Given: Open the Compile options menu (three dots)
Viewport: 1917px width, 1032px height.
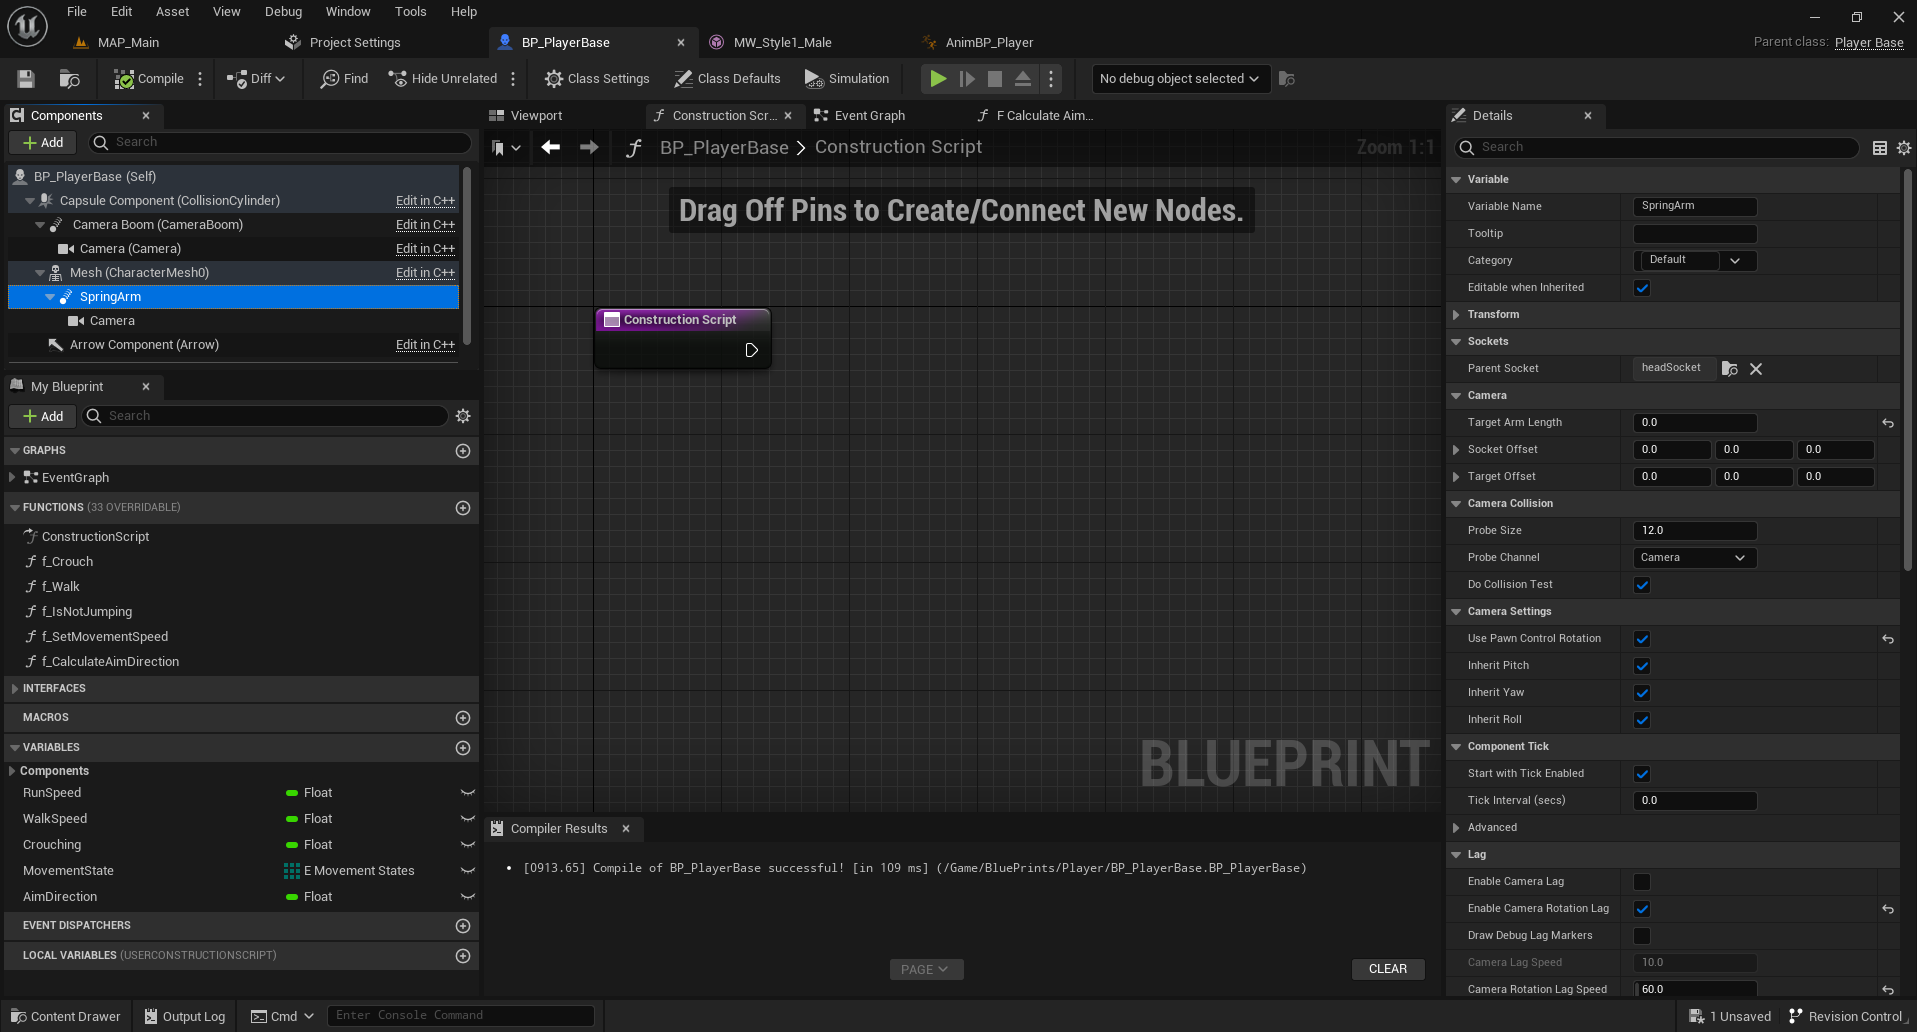Looking at the screenshot, I should pos(200,79).
